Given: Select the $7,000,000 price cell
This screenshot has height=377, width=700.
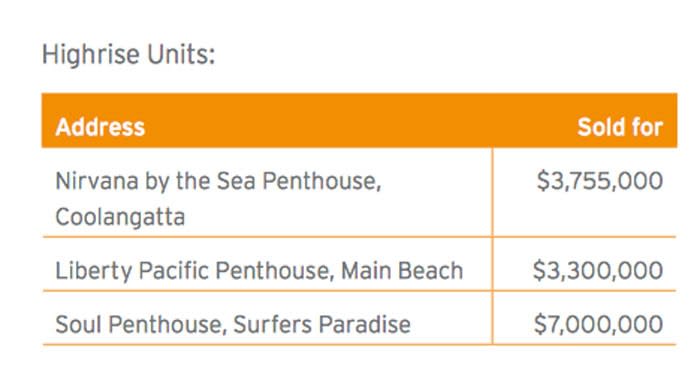Looking at the screenshot, I should coord(598,324).
